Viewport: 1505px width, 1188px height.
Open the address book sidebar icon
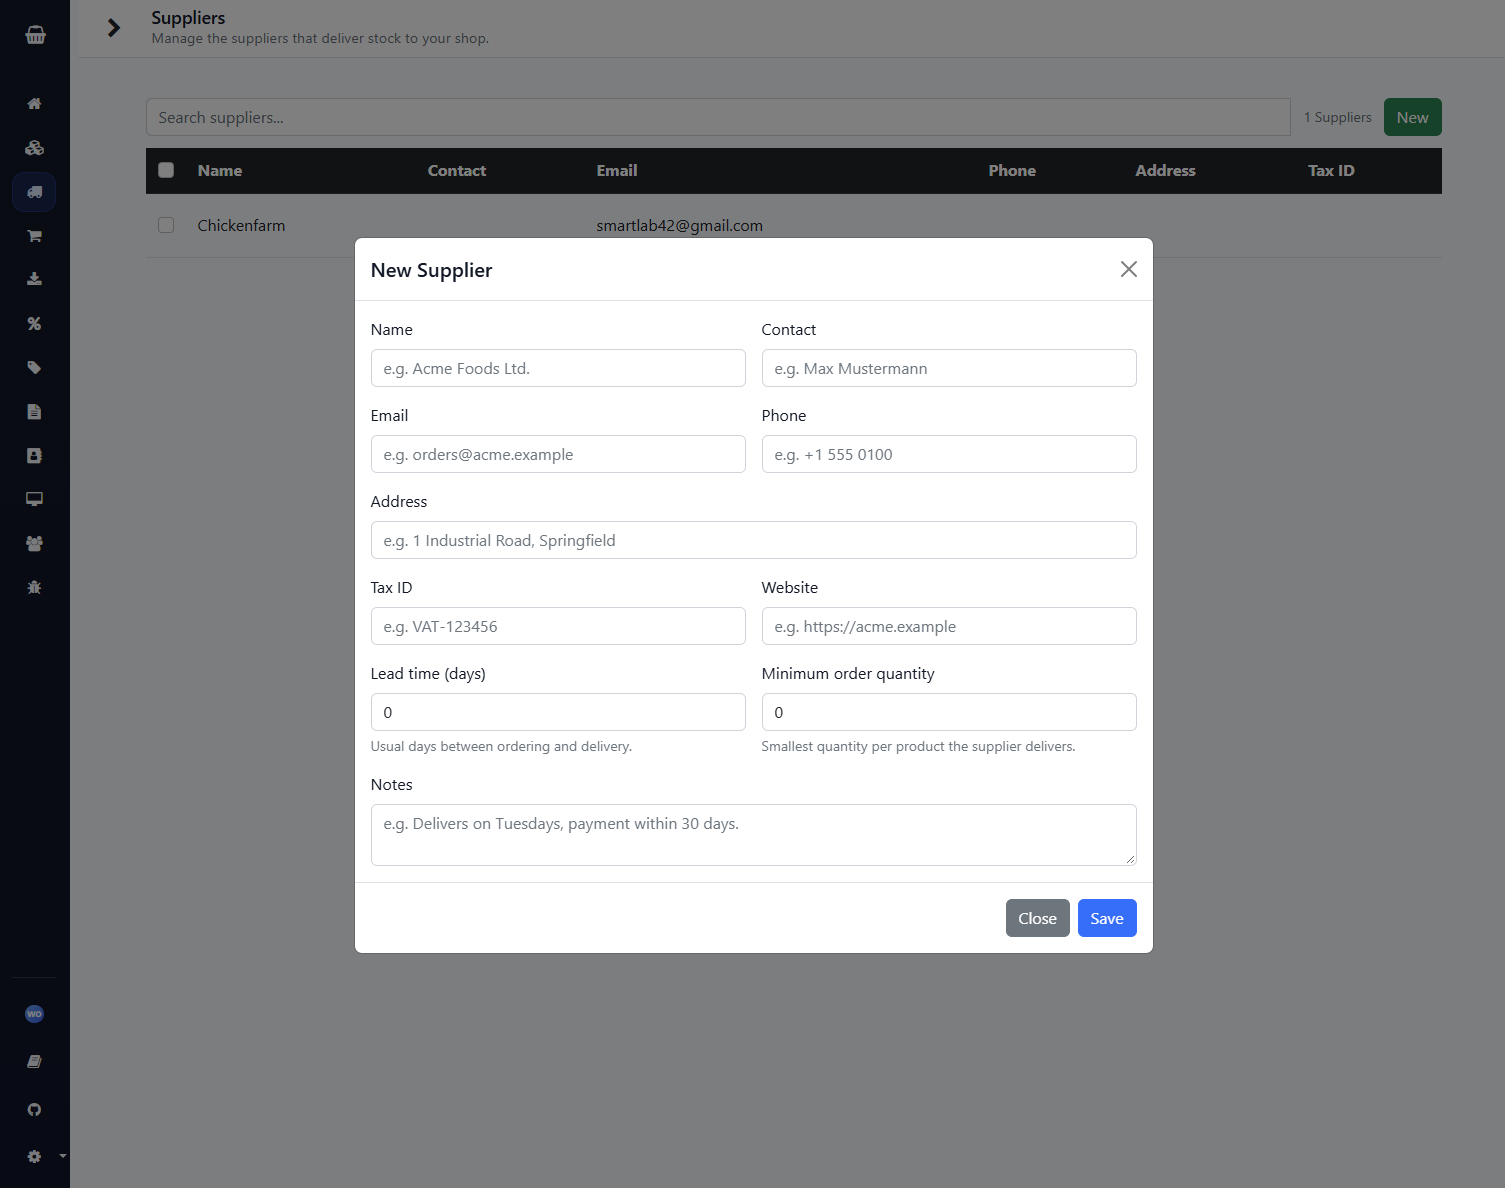pos(34,456)
